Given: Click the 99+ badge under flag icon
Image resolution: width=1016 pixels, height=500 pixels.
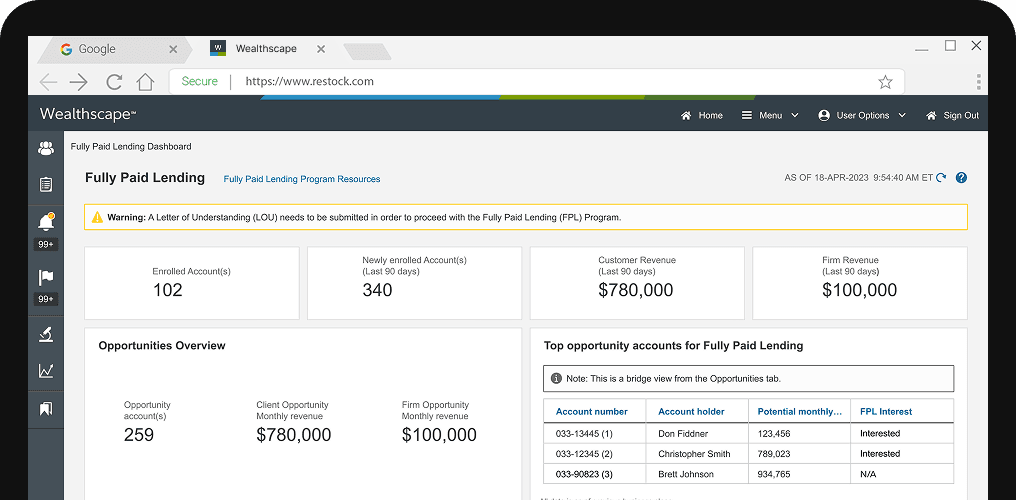Looking at the screenshot, I should coord(46,299).
